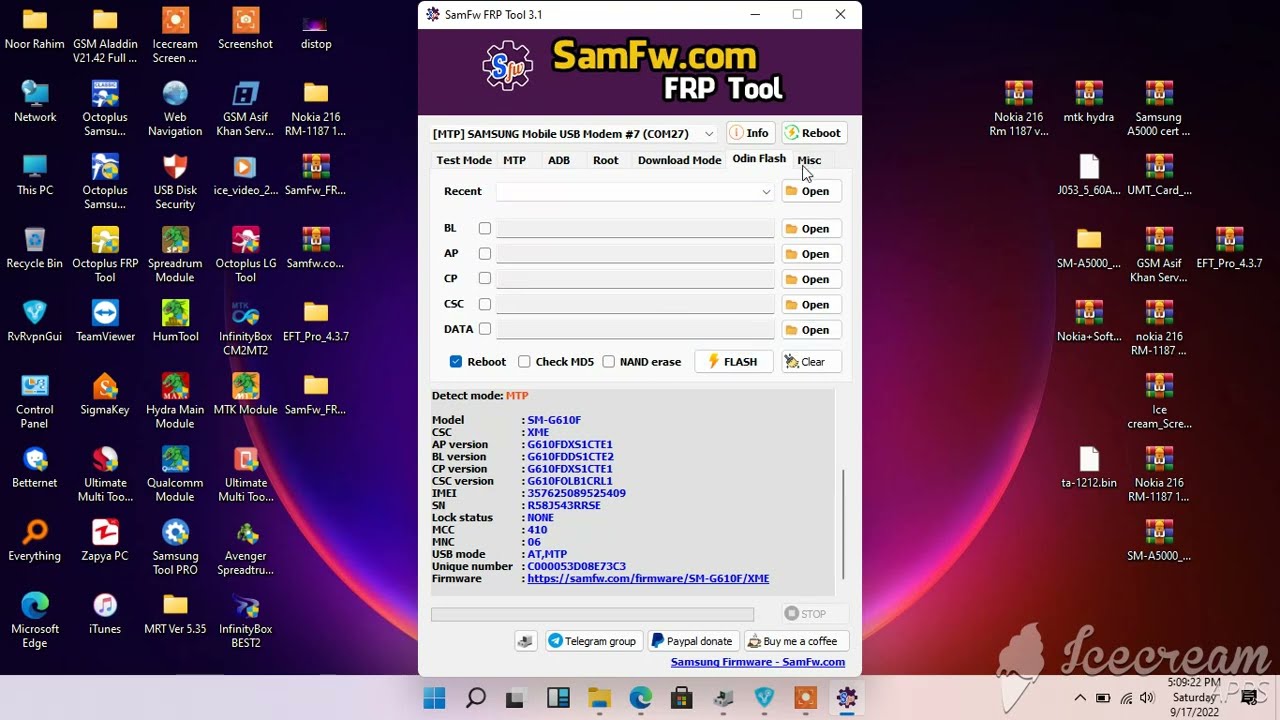
Task: Open the Misc tab
Action: click(809, 160)
